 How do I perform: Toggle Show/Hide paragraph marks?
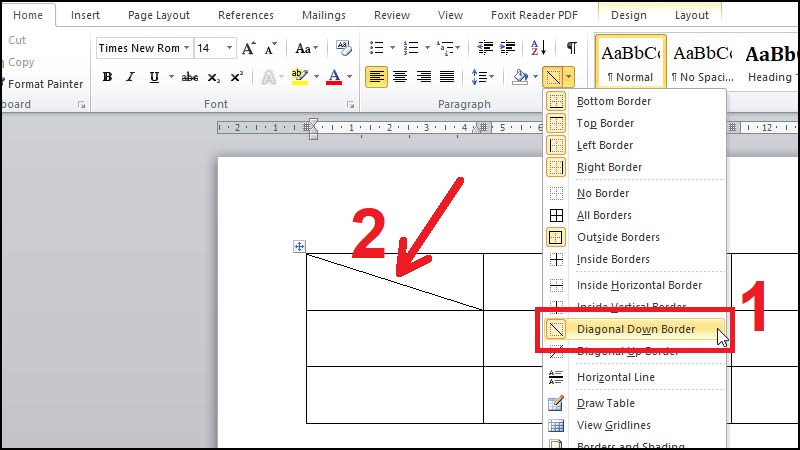coord(571,48)
